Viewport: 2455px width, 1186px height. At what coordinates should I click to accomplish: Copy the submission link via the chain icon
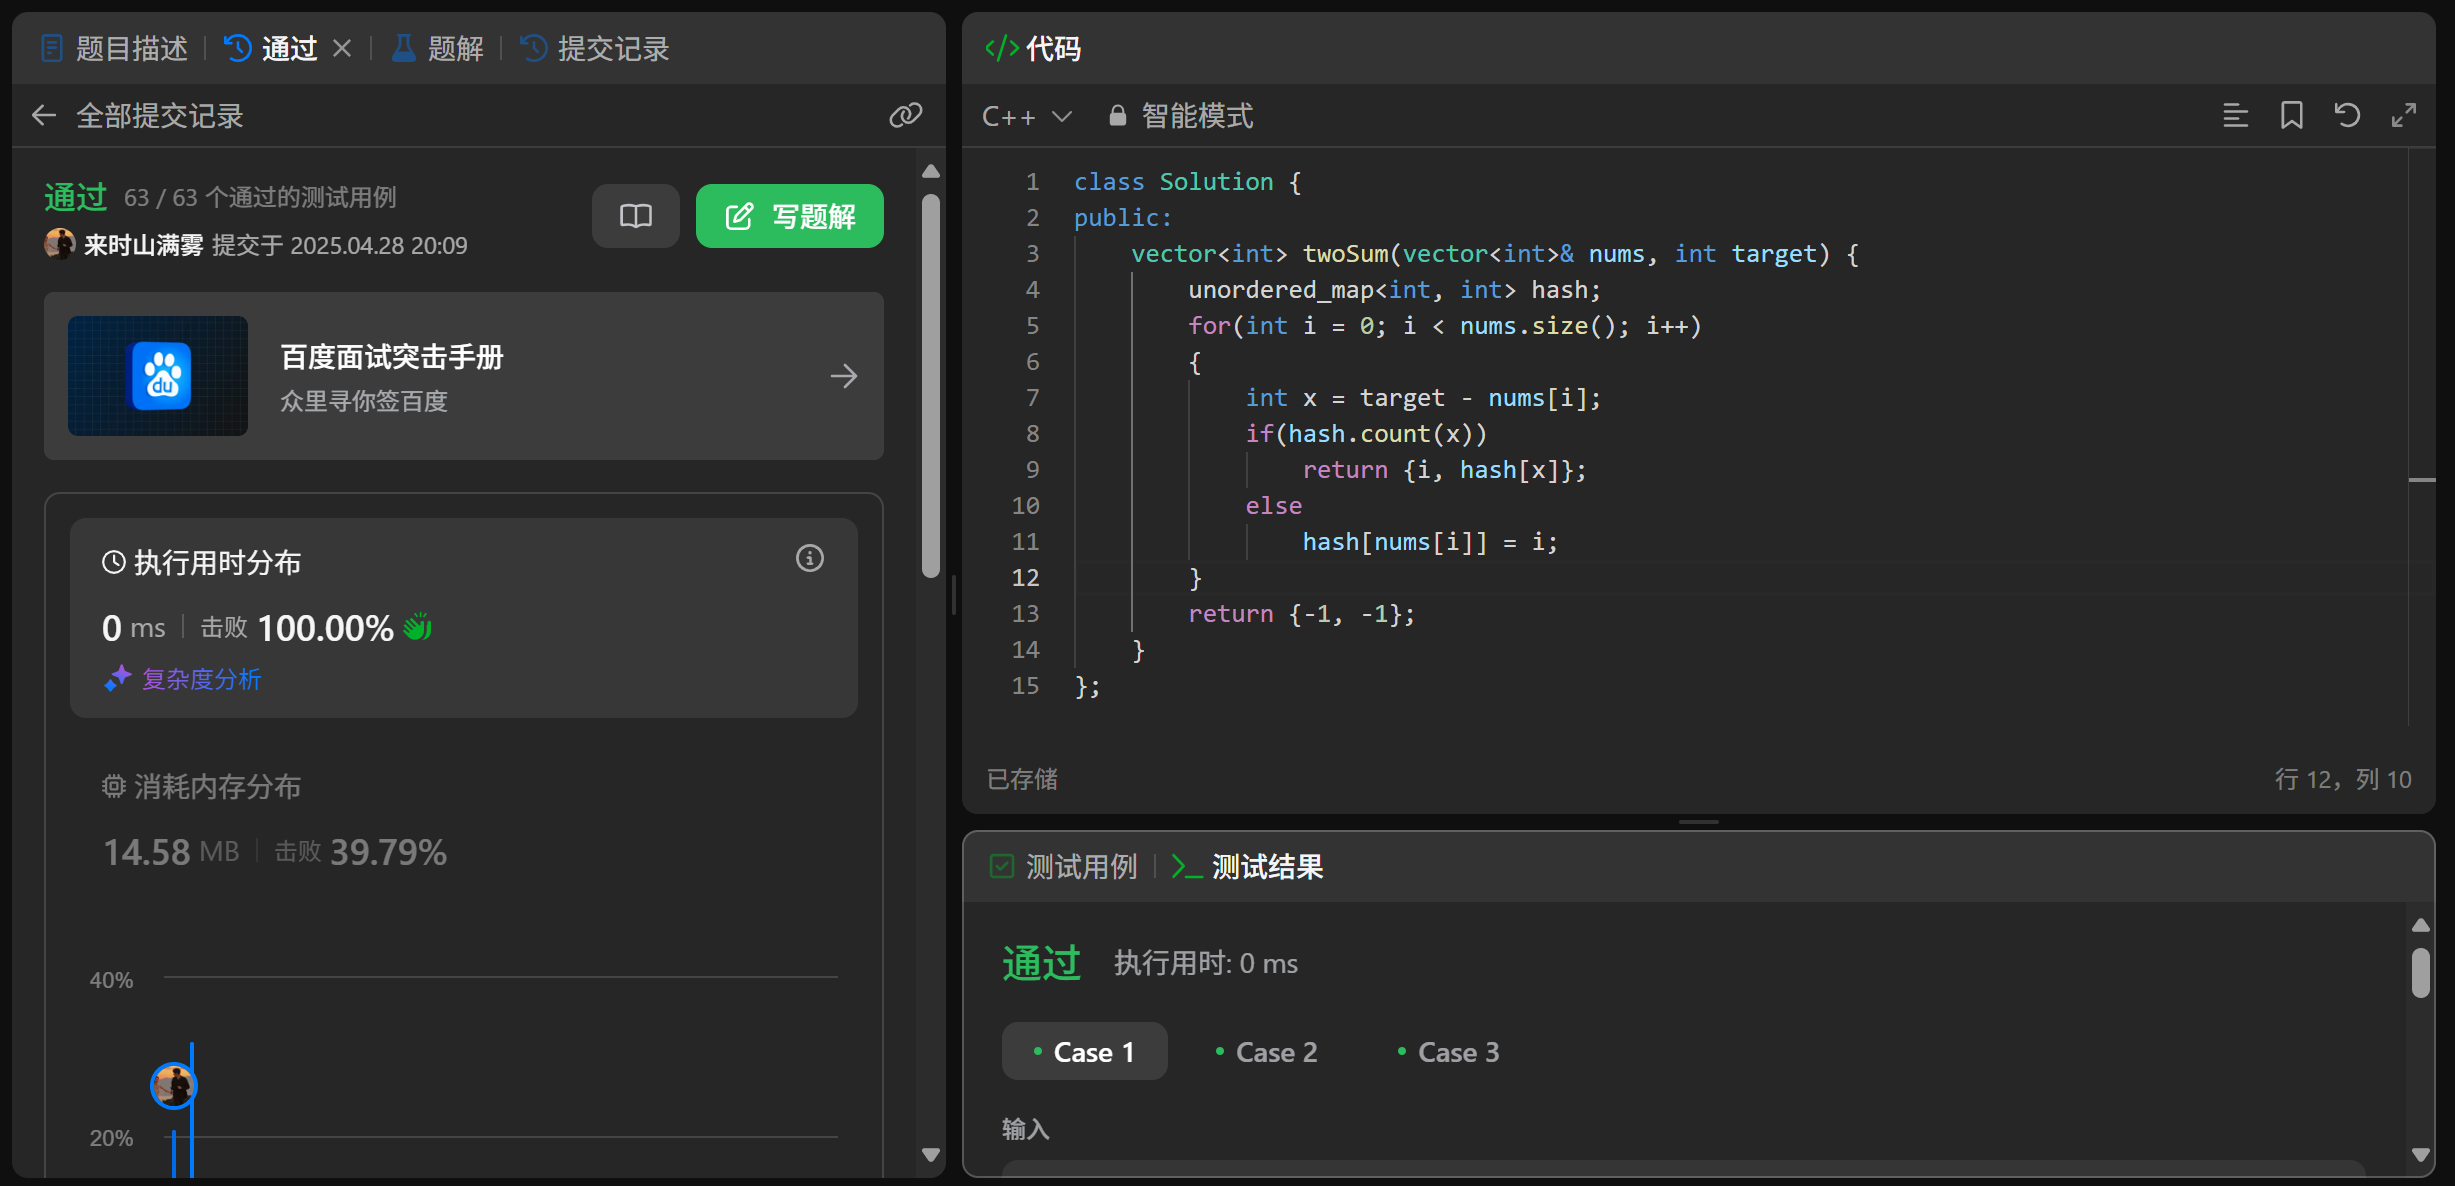coord(905,116)
